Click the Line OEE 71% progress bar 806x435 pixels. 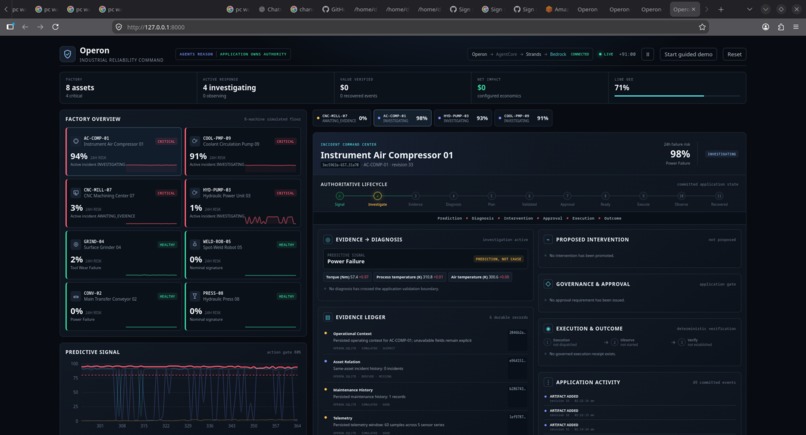pos(677,96)
